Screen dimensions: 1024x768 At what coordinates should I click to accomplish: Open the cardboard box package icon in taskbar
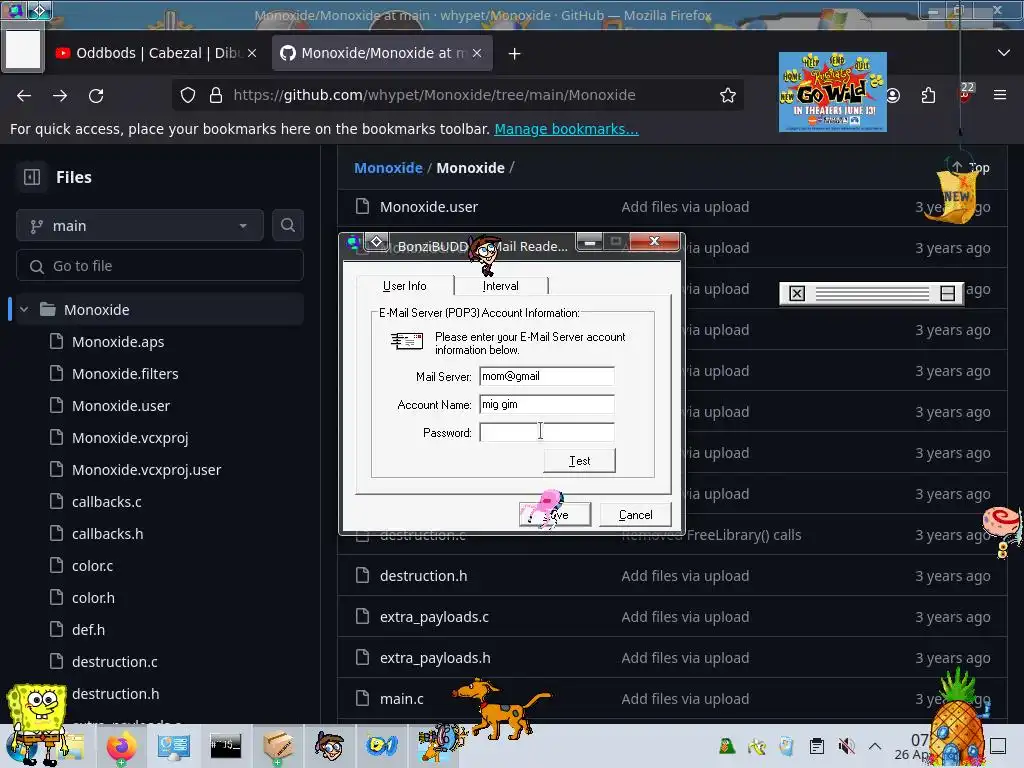point(278,746)
